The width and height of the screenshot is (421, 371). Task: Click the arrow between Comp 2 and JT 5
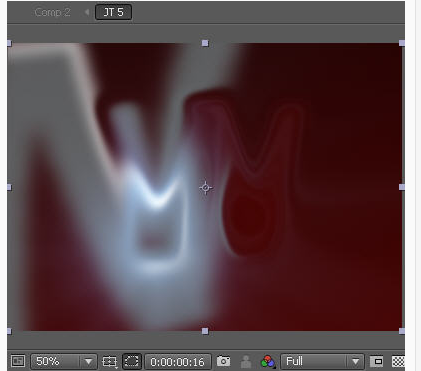pos(87,12)
